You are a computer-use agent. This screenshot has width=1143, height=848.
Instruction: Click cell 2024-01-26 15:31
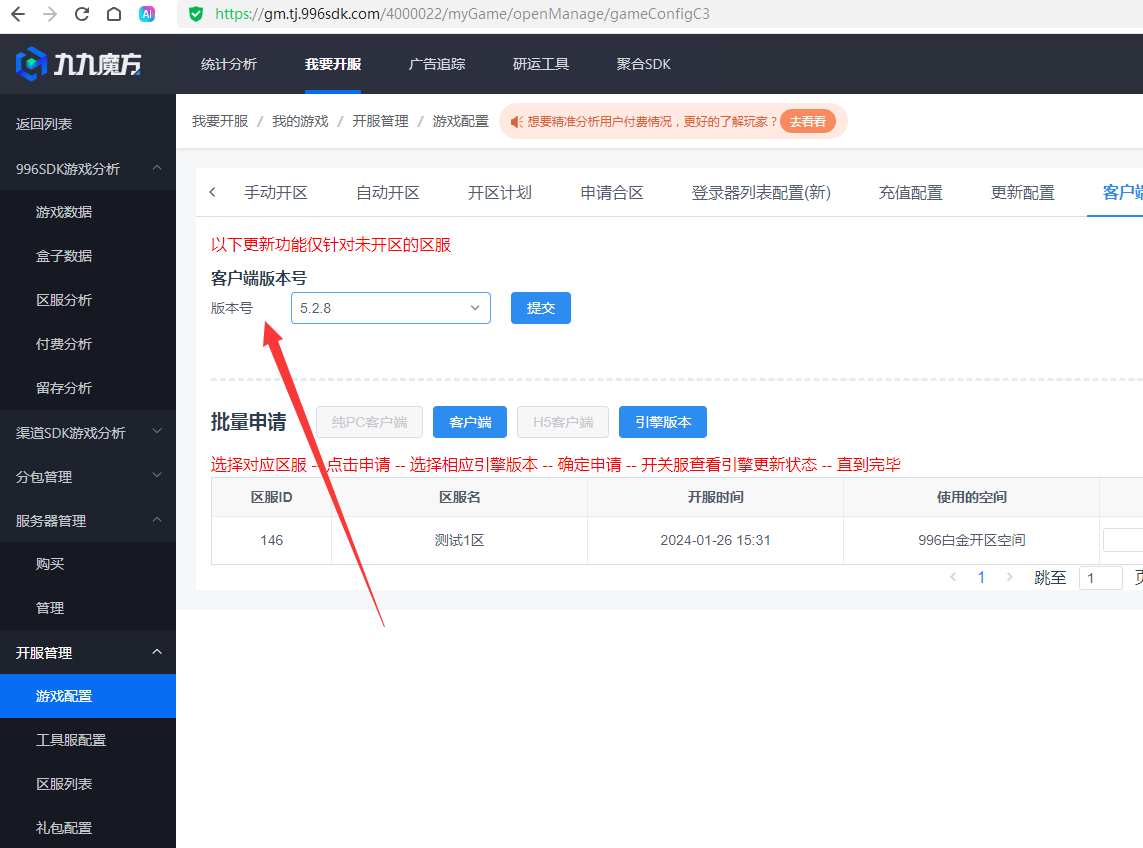click(x=715, y=540)
